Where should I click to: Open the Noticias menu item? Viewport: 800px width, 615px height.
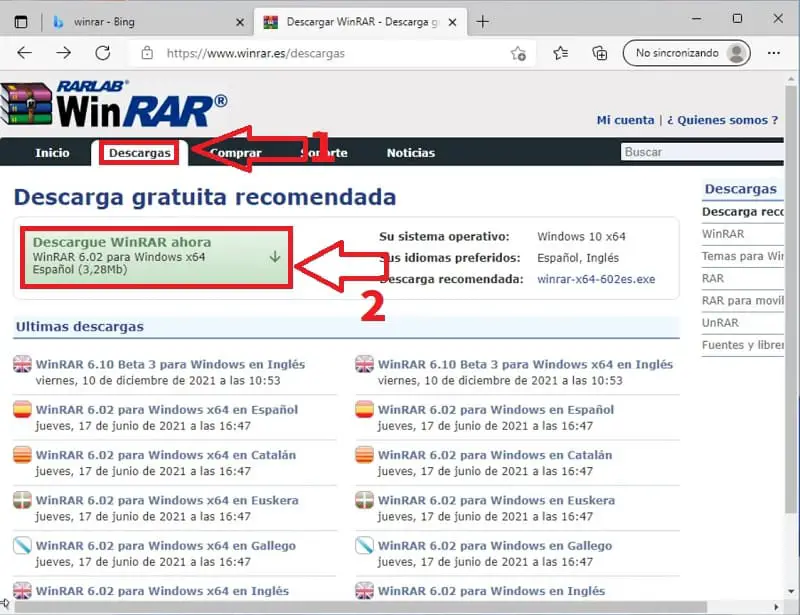pyautogui.click(x=411, y=153)
